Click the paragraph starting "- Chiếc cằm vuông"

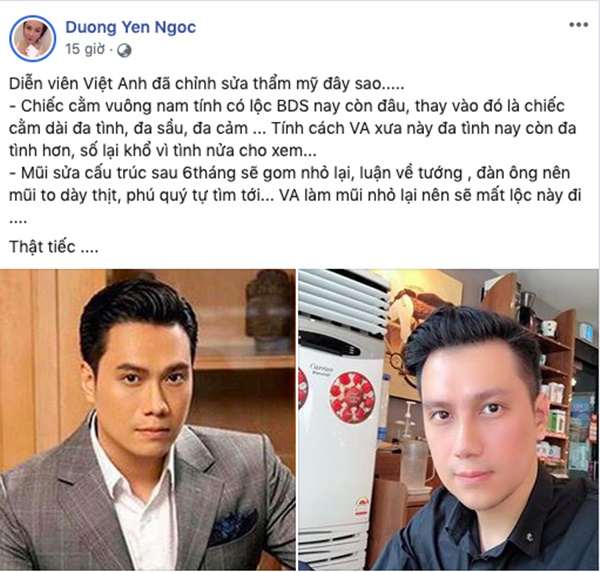292,129
